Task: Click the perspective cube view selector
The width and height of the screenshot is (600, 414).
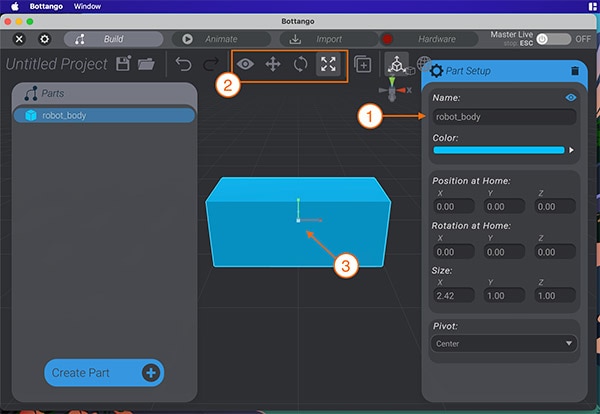Action: coord(396,64)
